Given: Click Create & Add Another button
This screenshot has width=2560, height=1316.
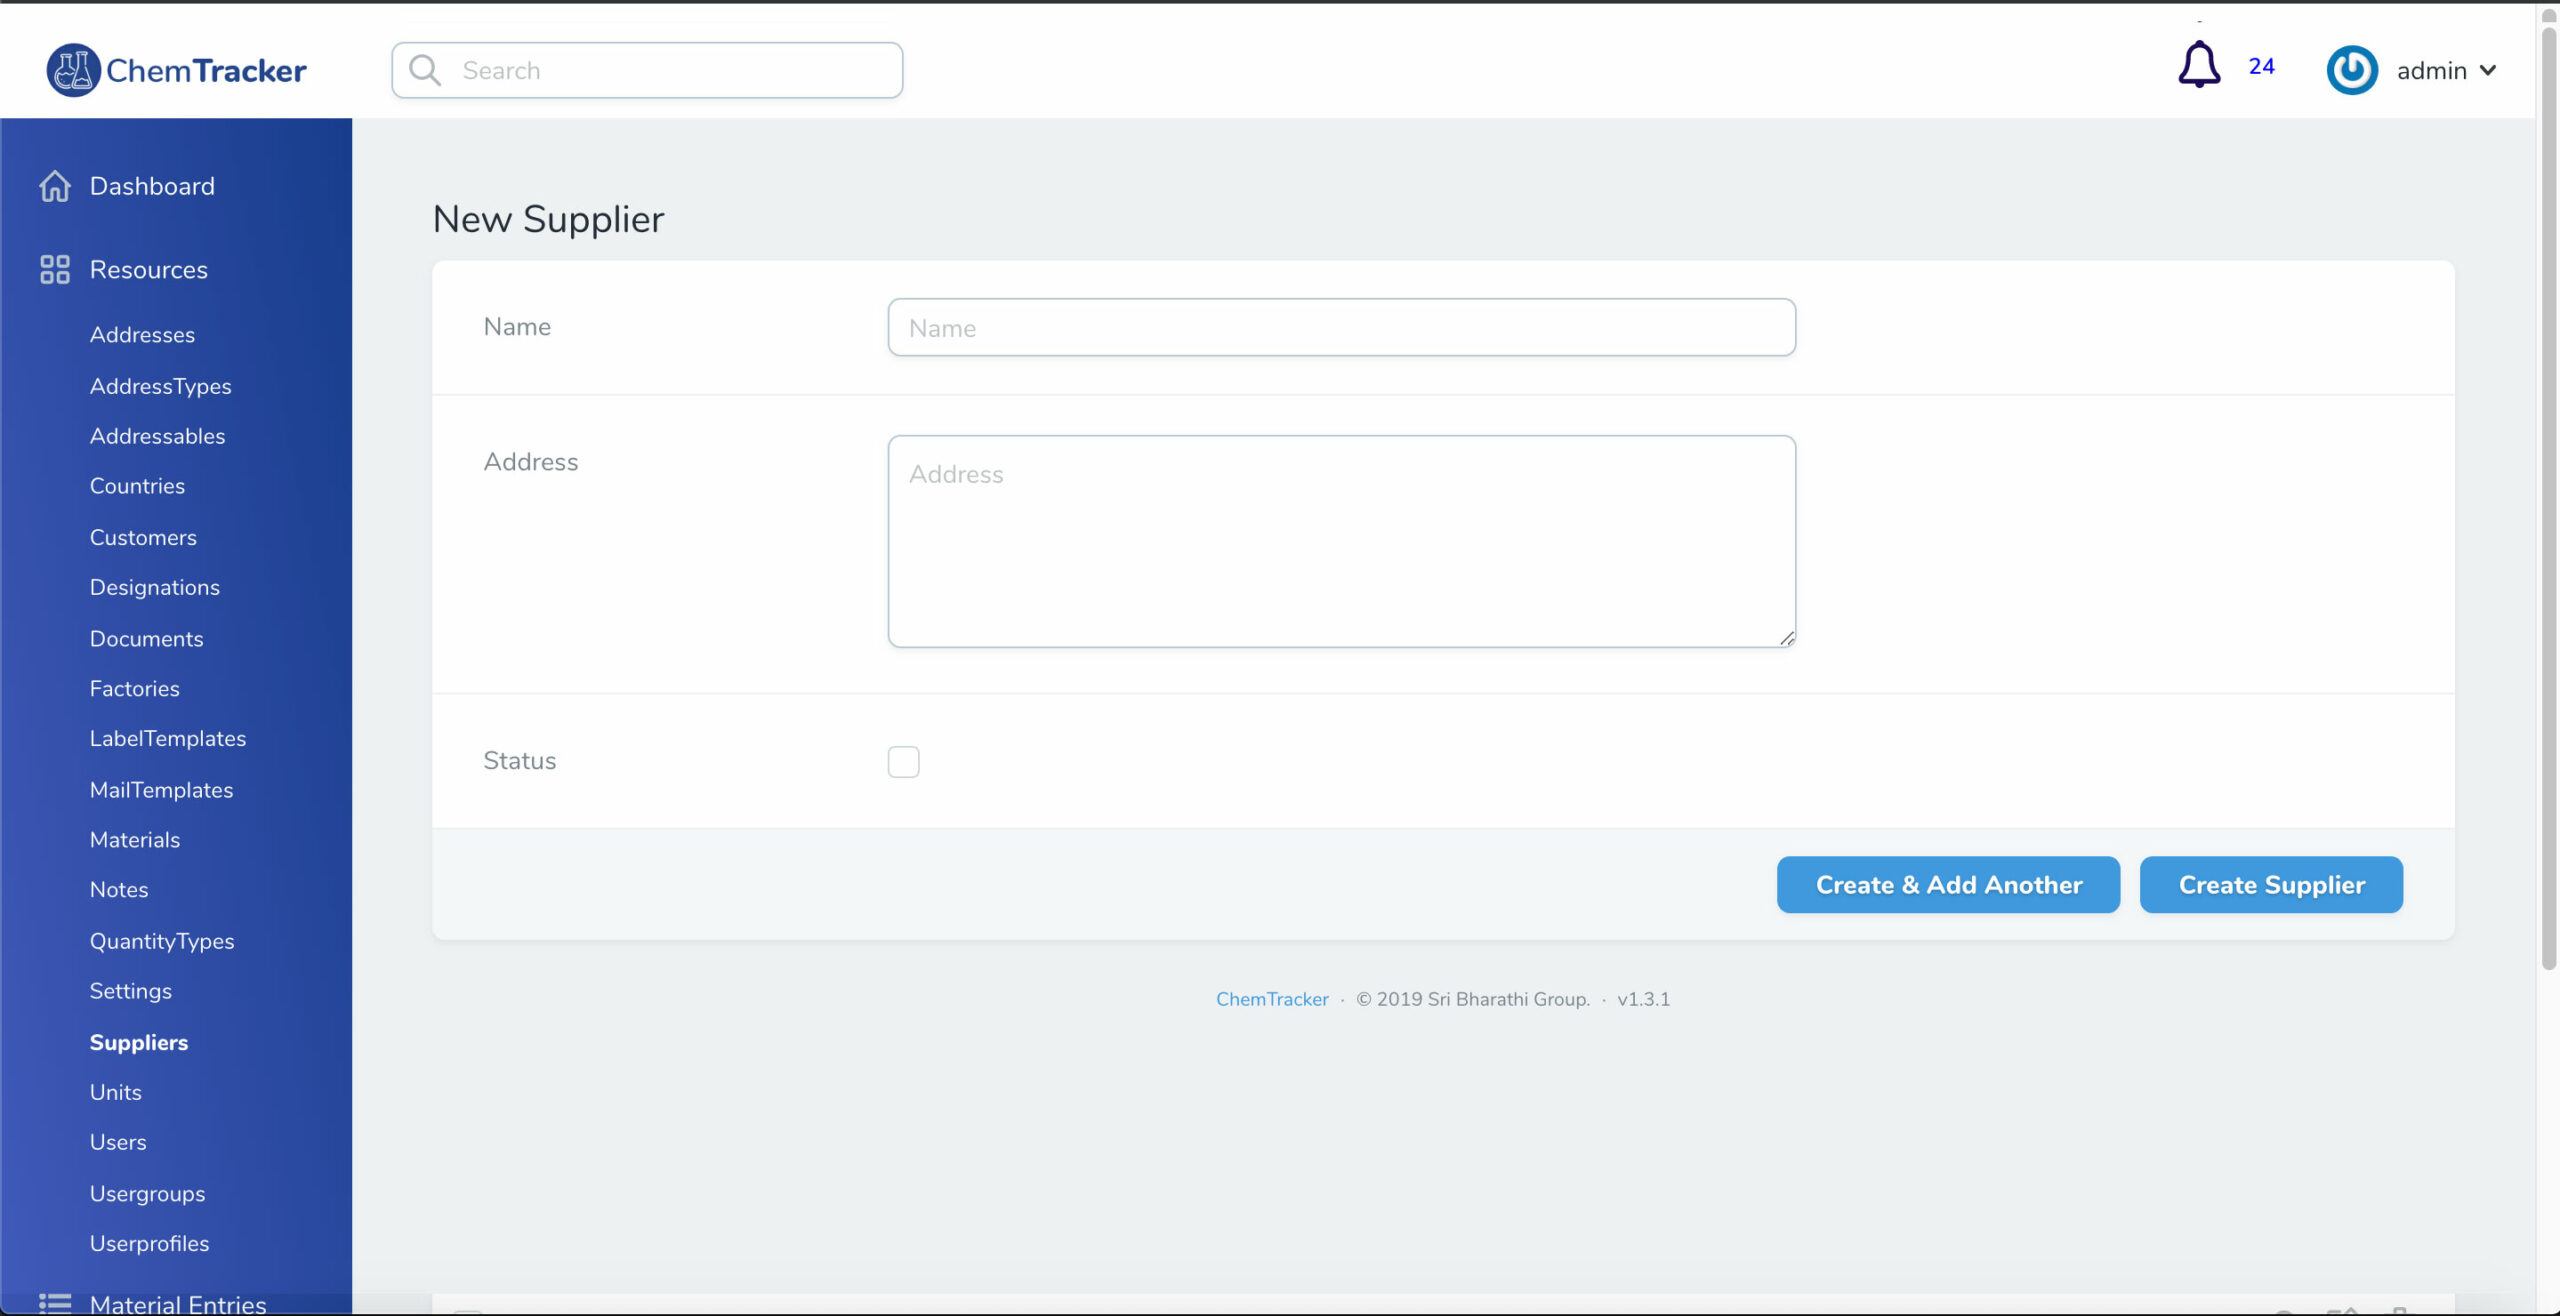Looking at the screenshot, I should click(x=1948, y=885).
